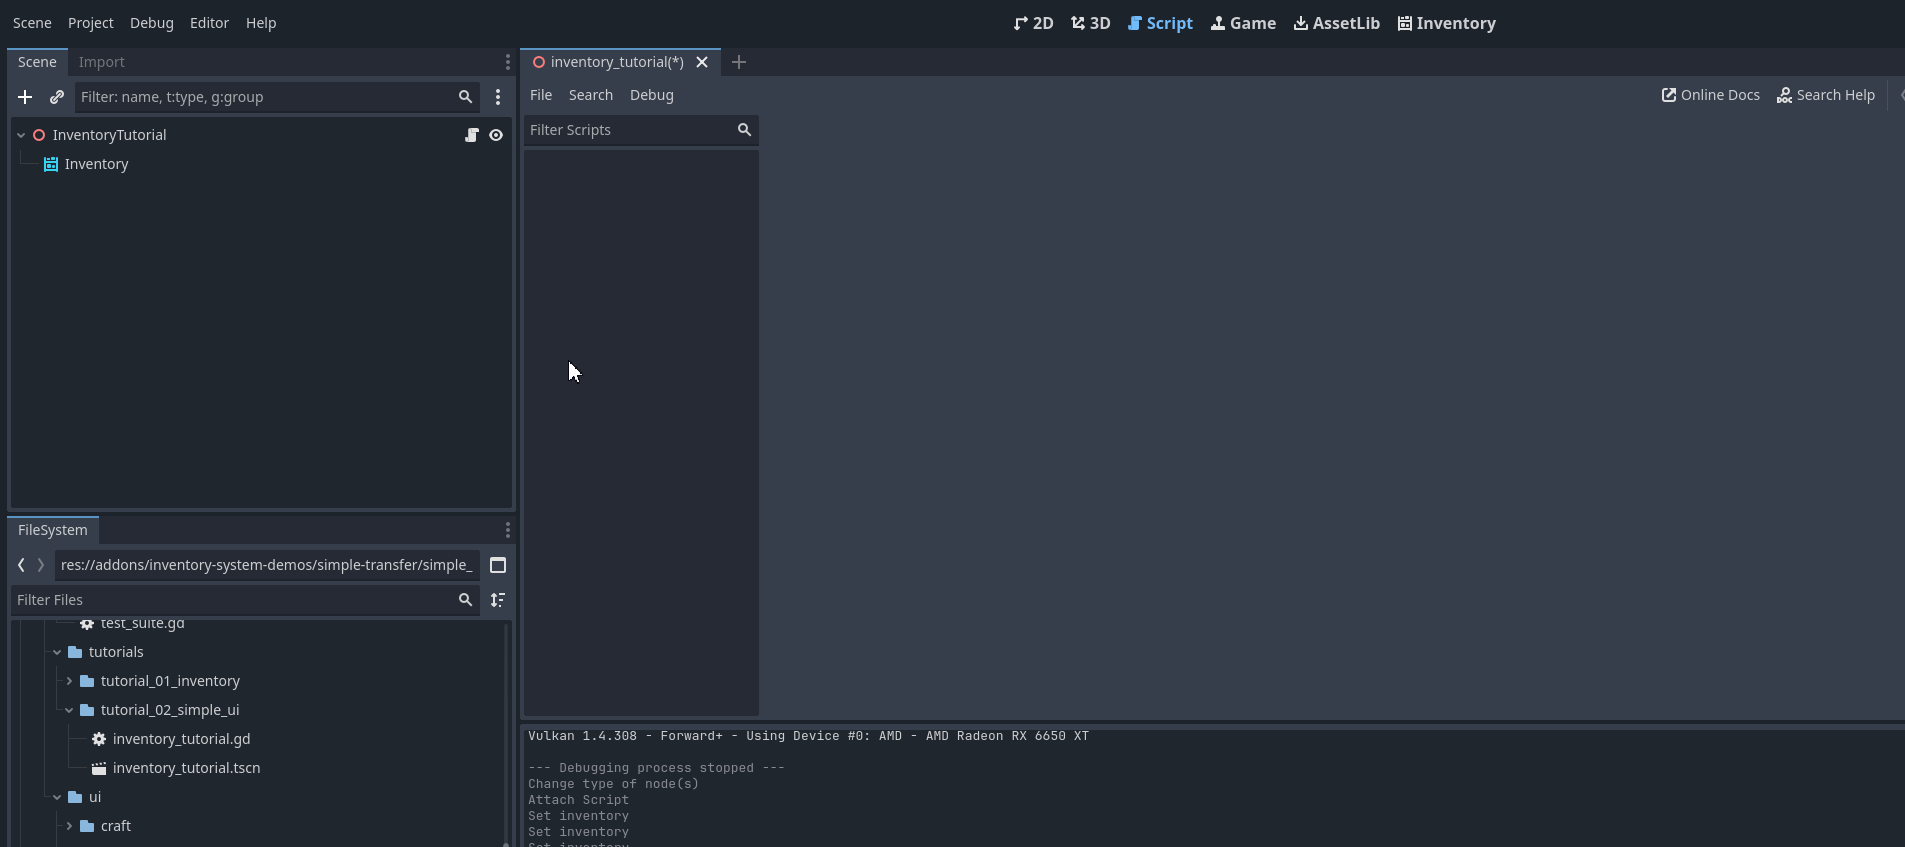
Task: Go forward in FileSystem history
Action: (41, 565)
